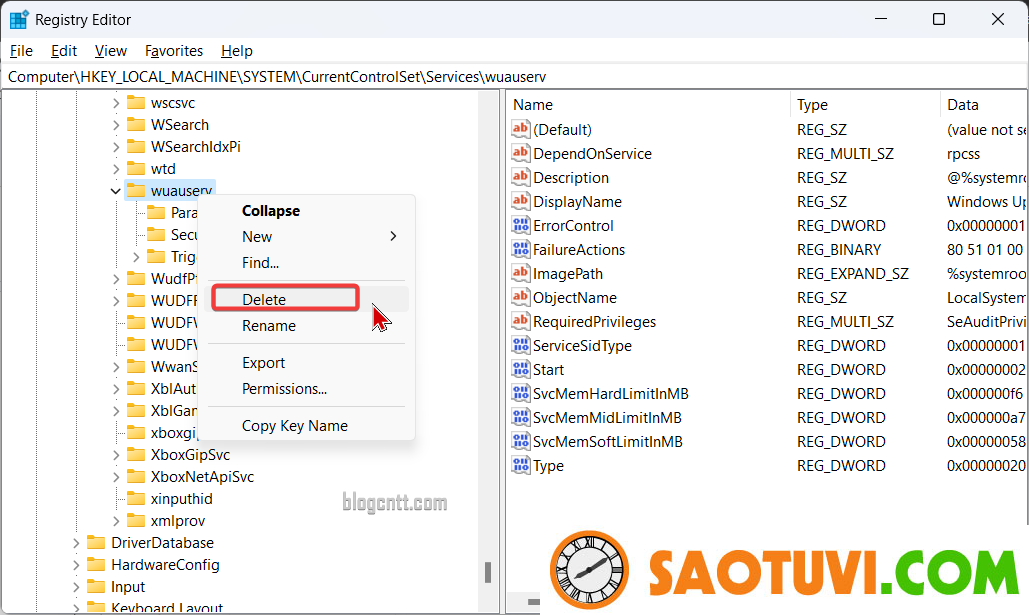Select the wuauserv key in tree
This screenshot has height=615, width=1029.
click(x=181, y=191)
